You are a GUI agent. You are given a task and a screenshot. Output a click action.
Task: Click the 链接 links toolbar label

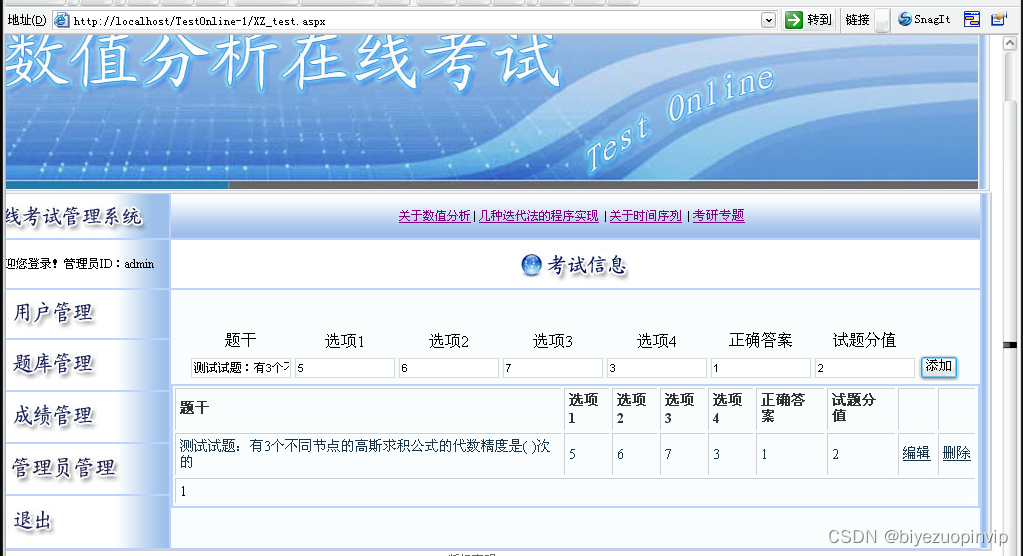tap(857, 20)
